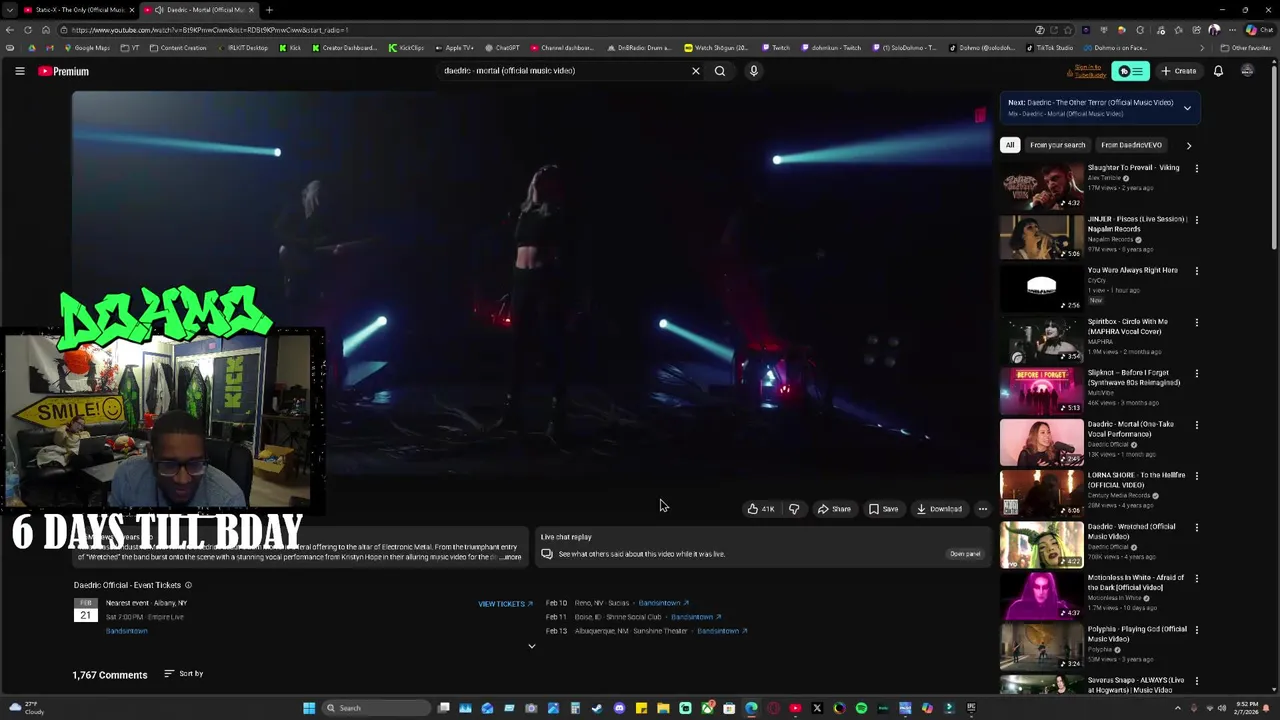Open options for Motionless In White video

point(1196,579)
